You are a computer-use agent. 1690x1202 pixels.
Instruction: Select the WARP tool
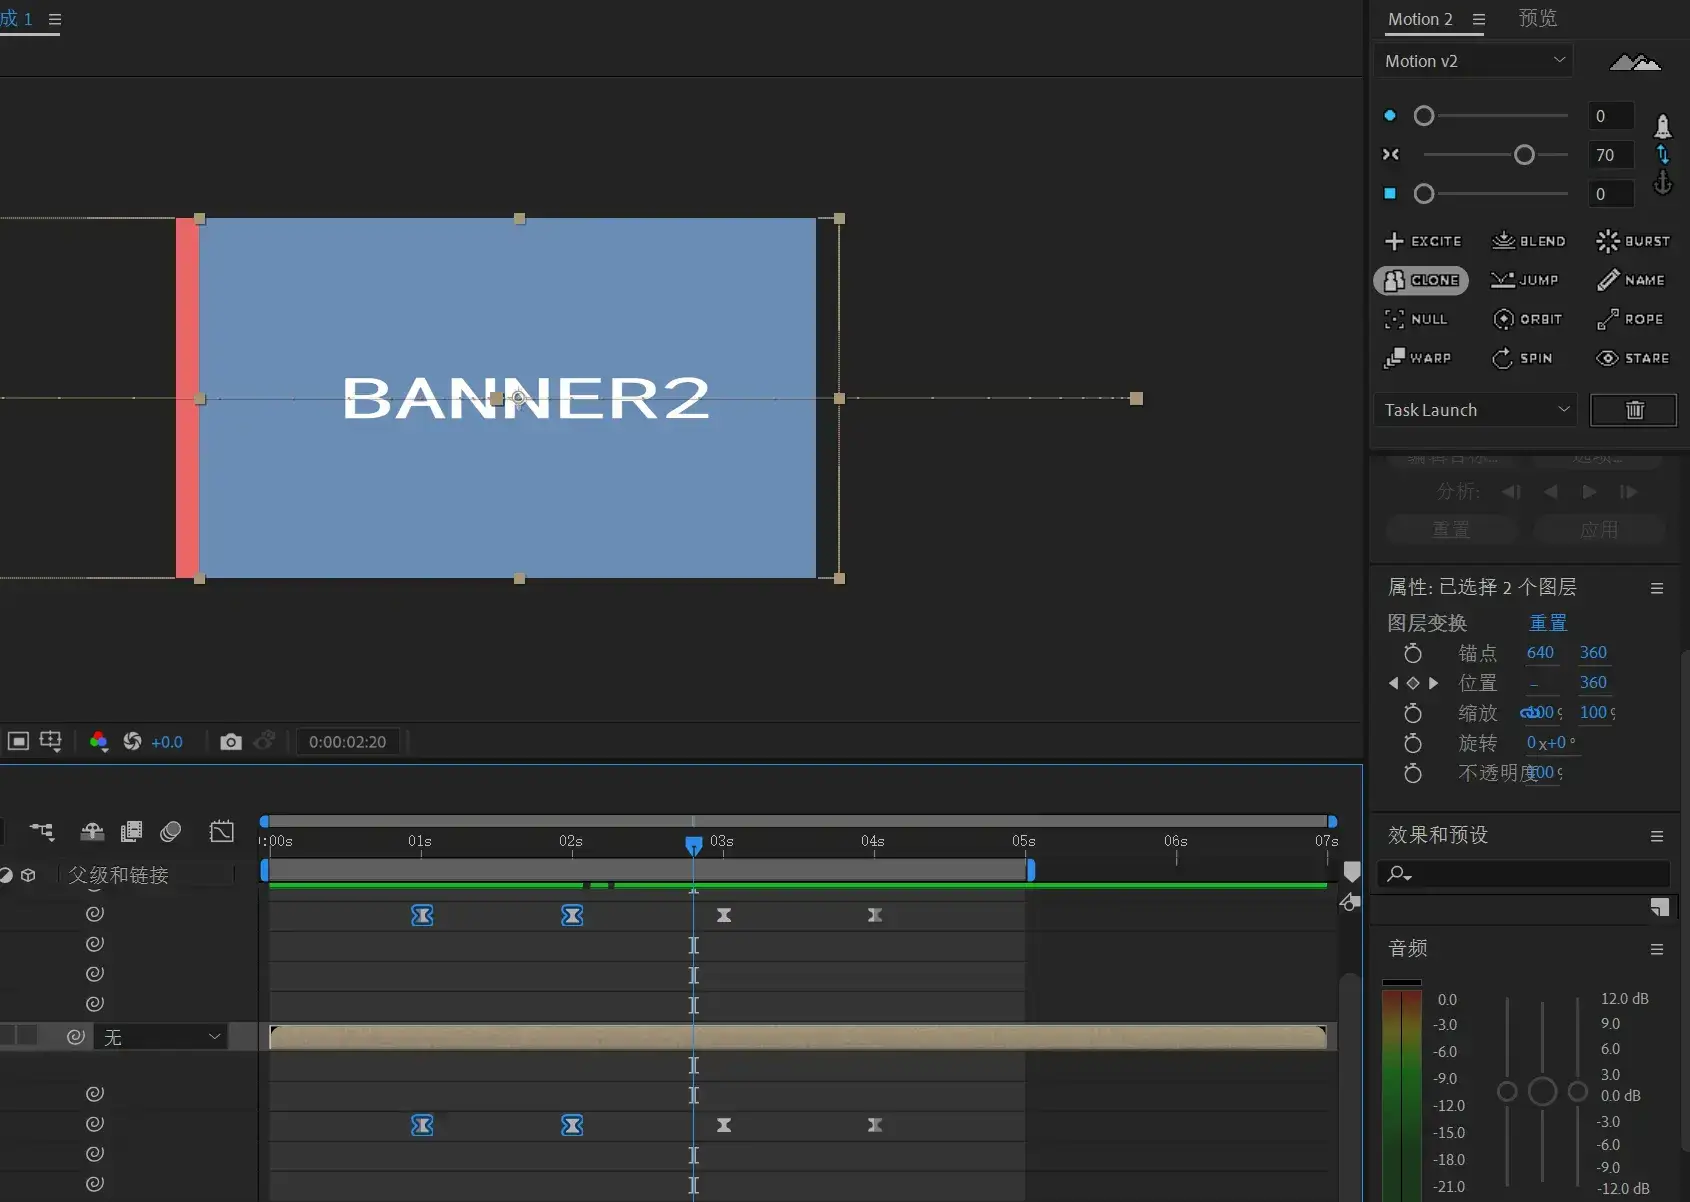click(x=1417, y=358)
